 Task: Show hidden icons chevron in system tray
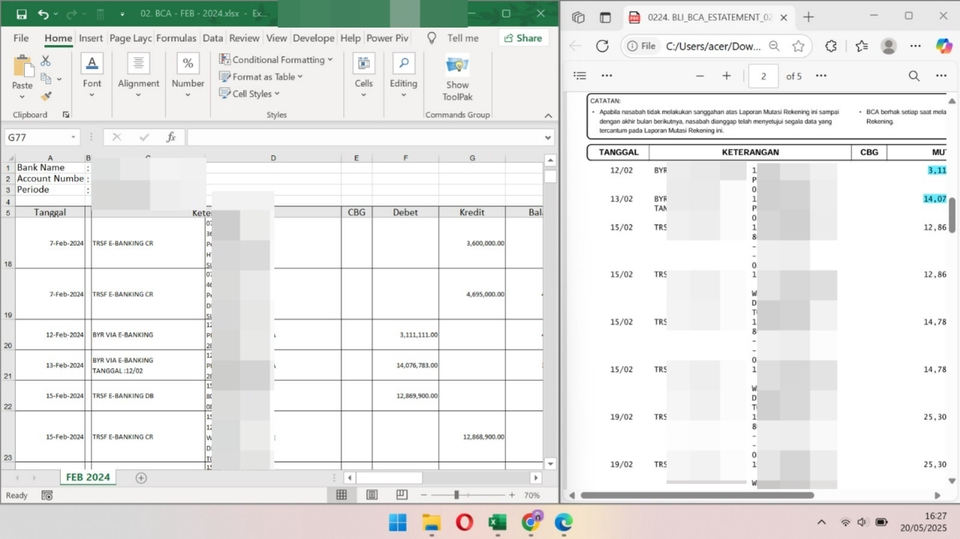[x=822, y=522]
